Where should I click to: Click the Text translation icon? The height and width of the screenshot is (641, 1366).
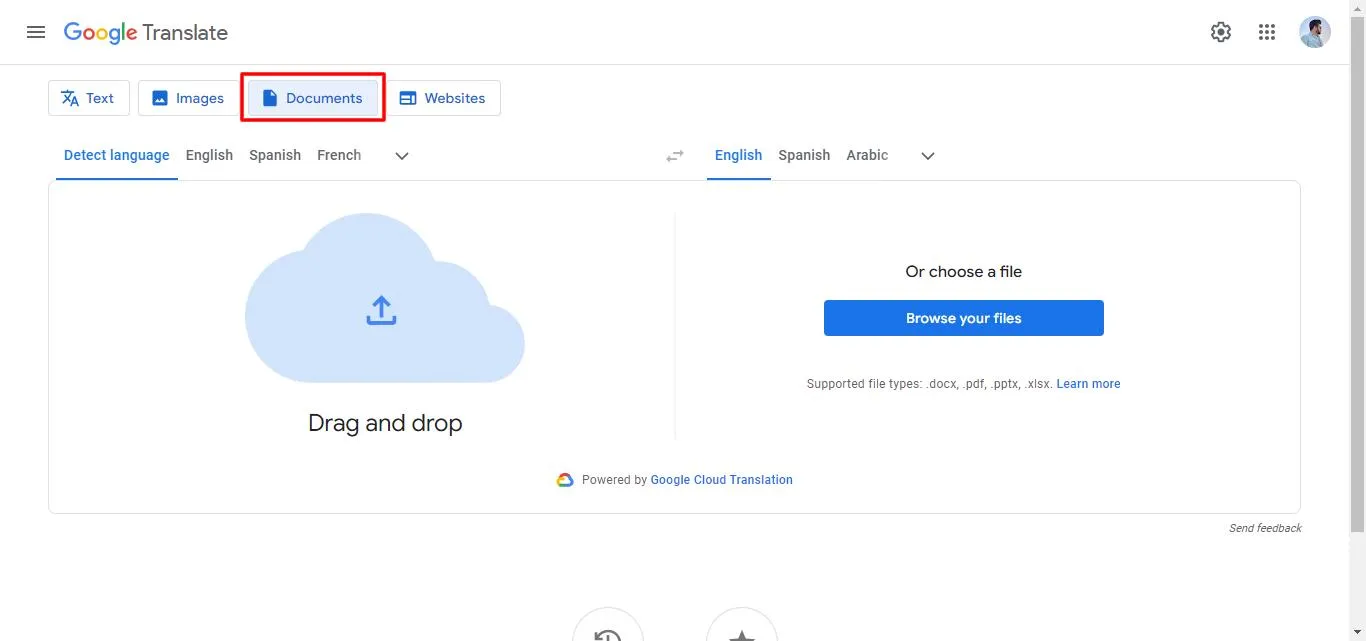tap(70, 97)
